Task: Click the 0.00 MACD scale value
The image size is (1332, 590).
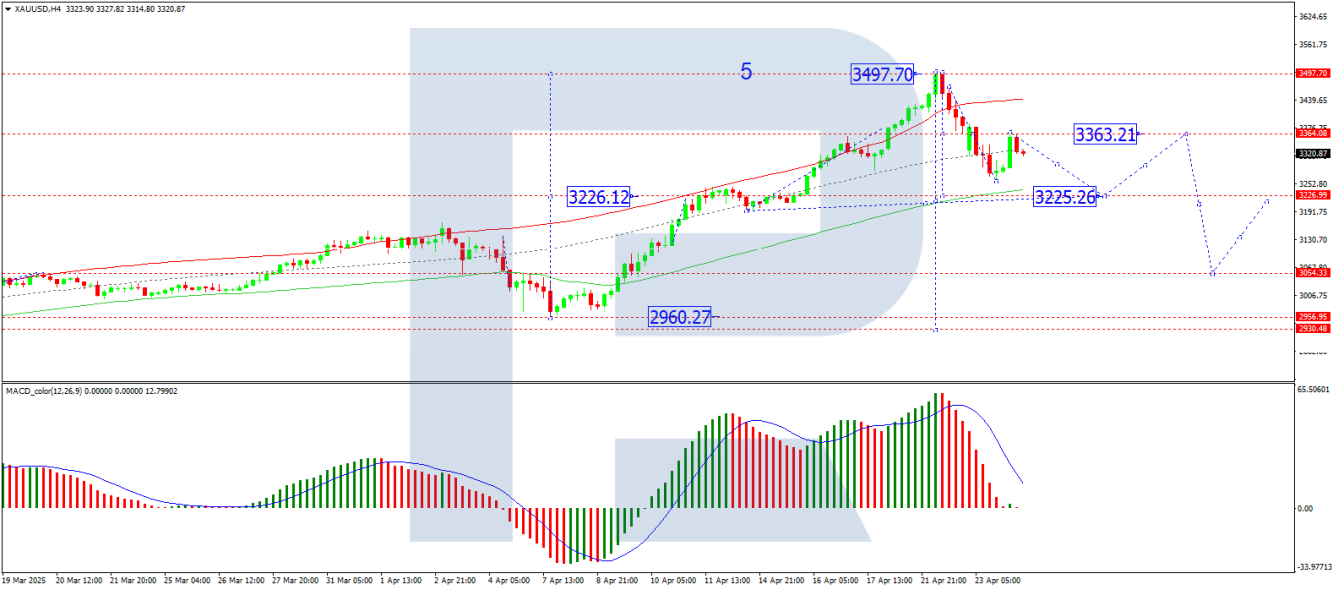Action: pyautogui.click(x=1305, y=508)
